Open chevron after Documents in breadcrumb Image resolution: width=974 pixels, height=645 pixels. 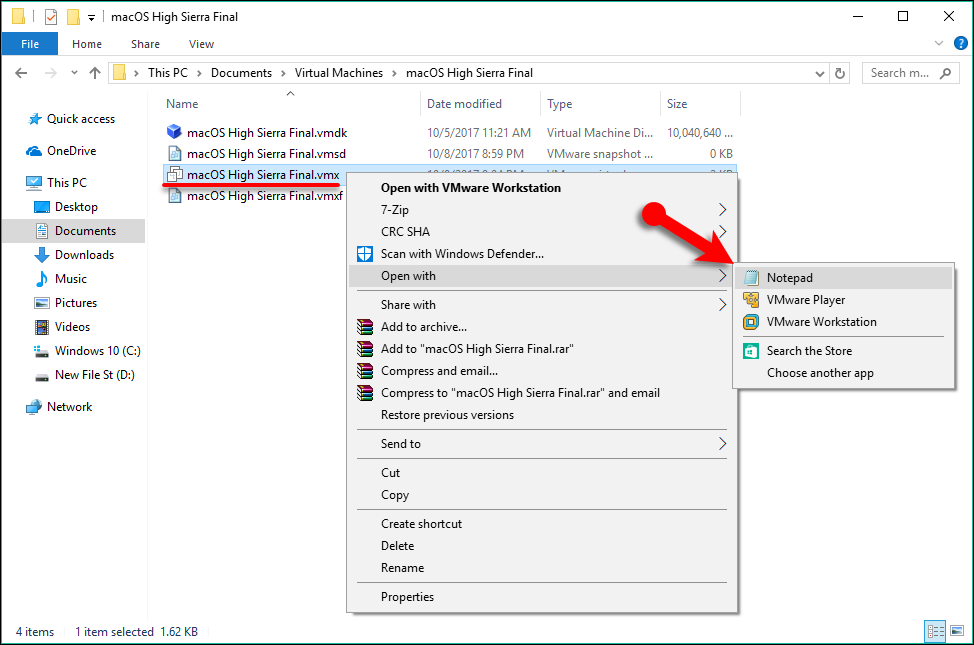coord(283,73)
